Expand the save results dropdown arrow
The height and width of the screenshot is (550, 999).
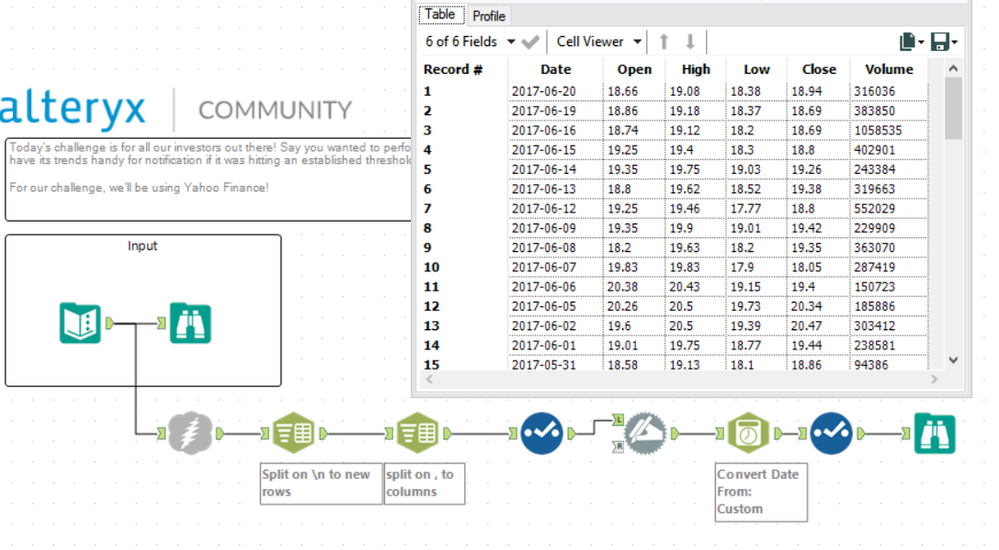954,43
